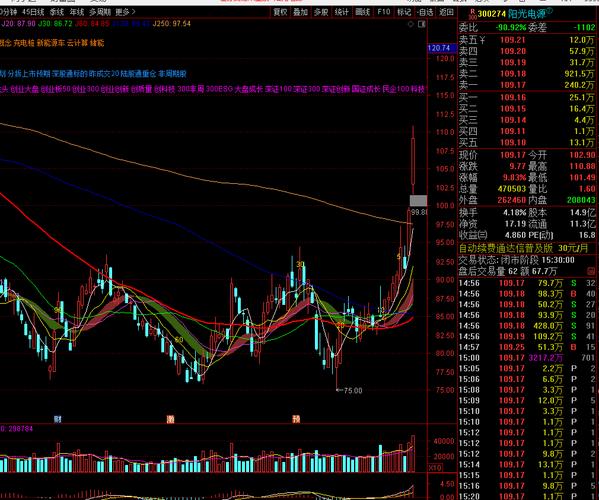599x500 pixels.
Task: Open the 多周期 multi-period selector
Action: (x=100, y=12)
